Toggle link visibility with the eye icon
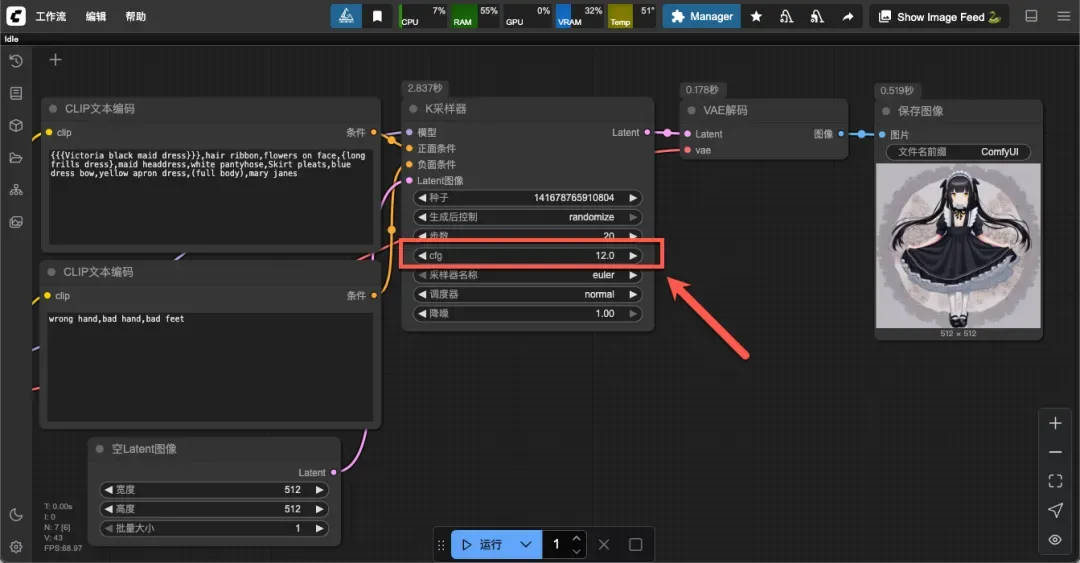1080x563 pixels. (x=1055, y=540)
